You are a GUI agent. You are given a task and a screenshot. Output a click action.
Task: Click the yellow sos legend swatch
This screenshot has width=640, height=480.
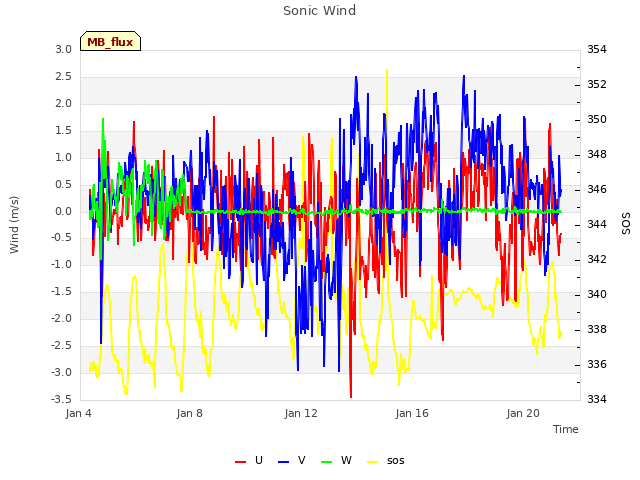point(373,462)
